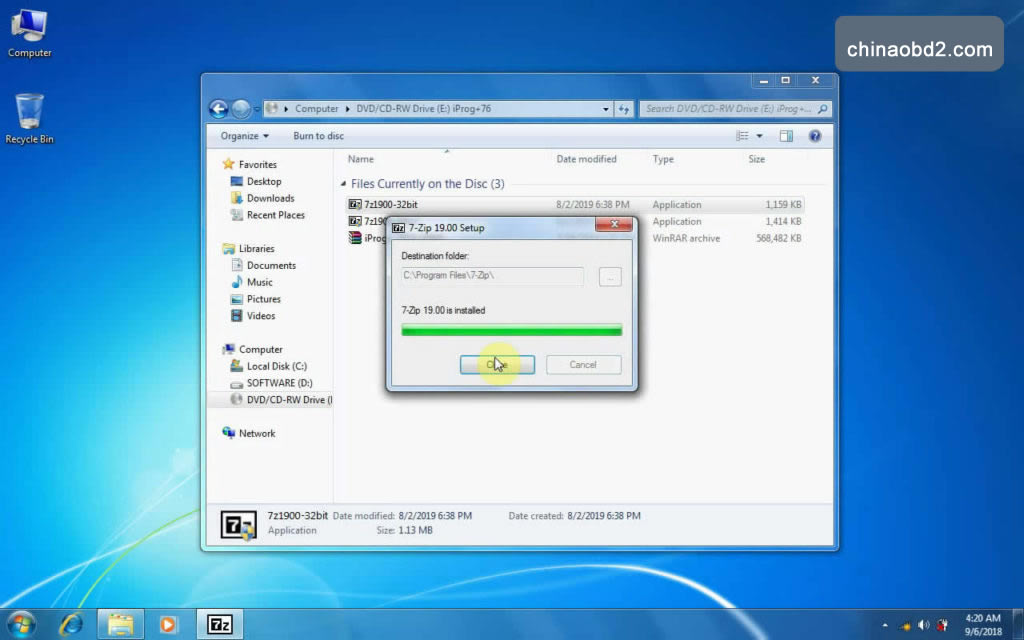Open Windows Explorer taskbar icon
The image size is (1024, 640).
[121, 625]
